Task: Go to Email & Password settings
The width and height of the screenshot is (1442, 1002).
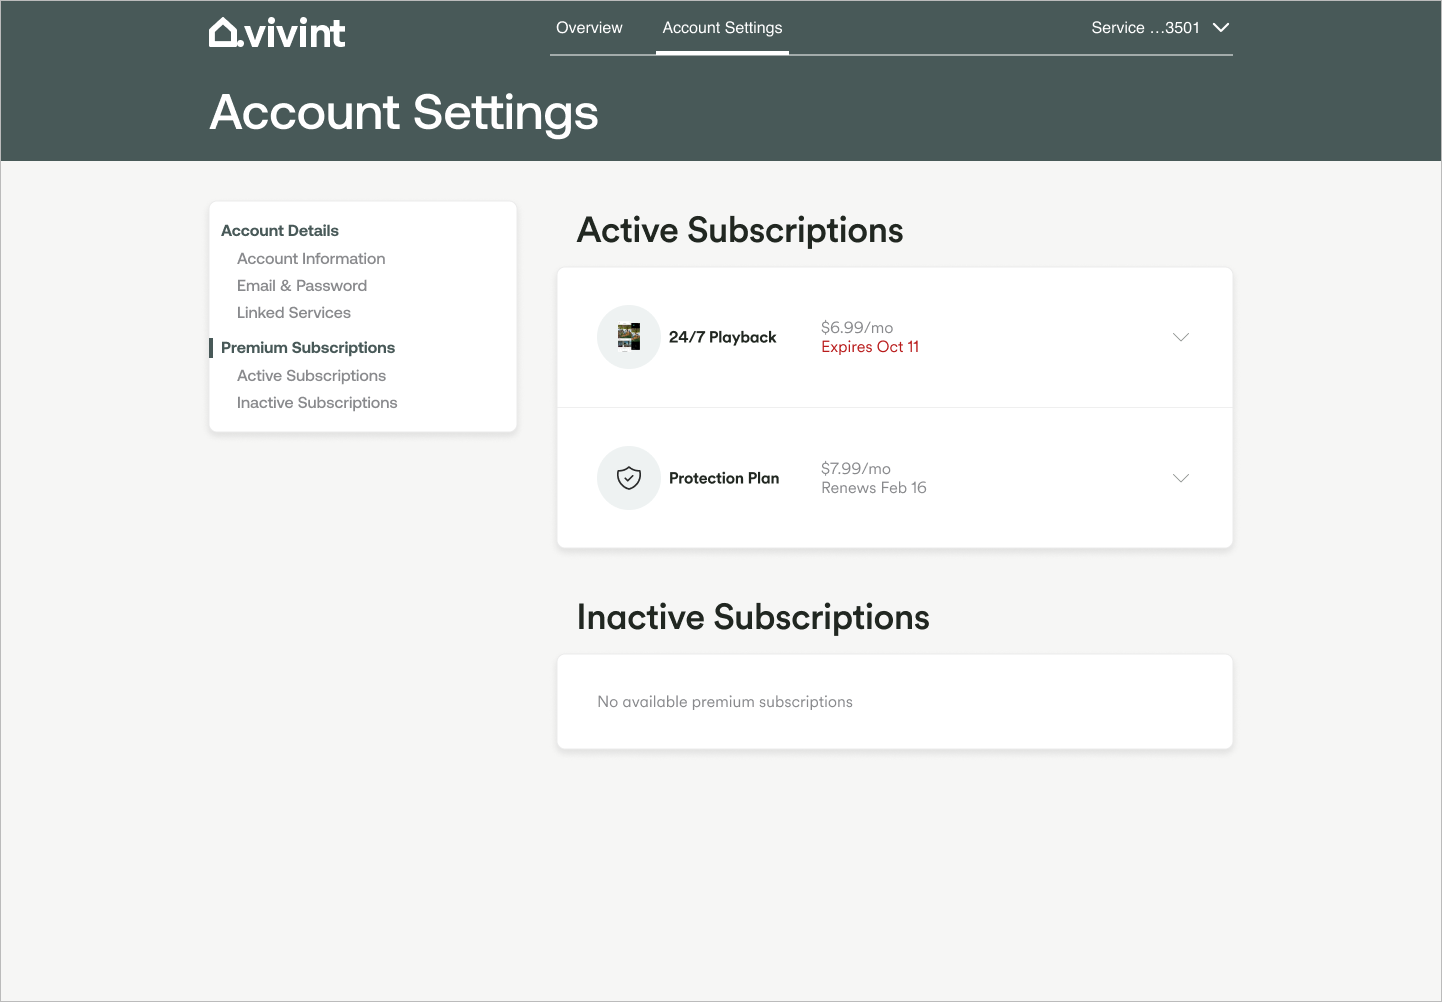Action: coord(302,286)
